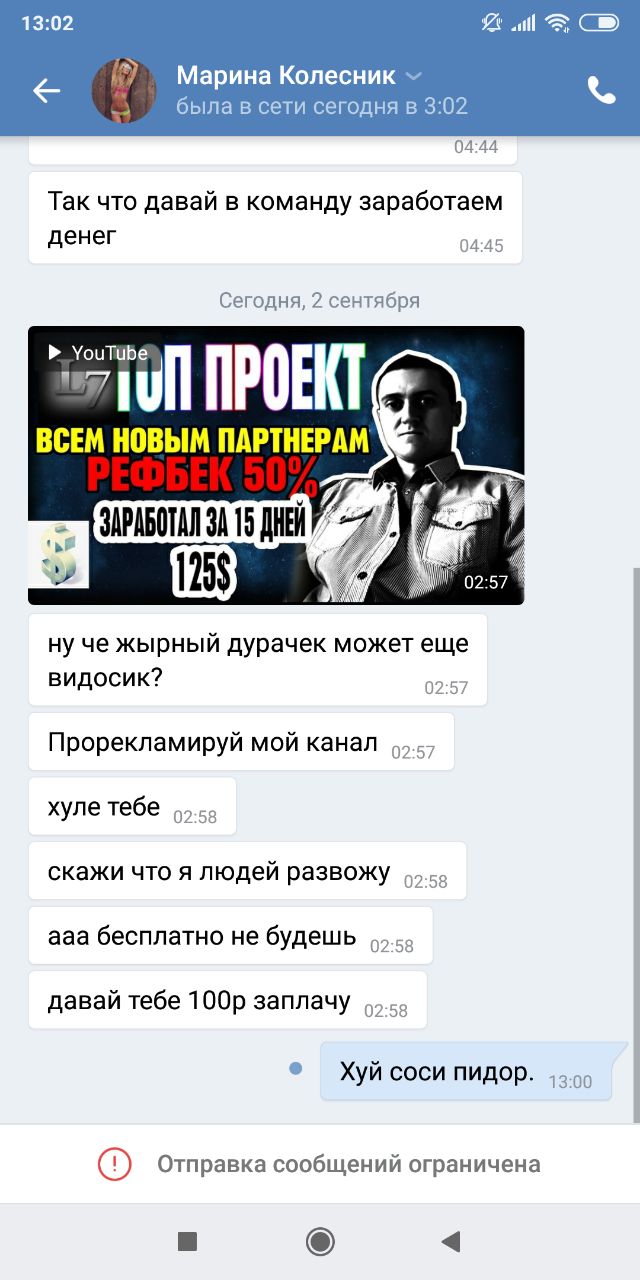Viewport: 640px width, 1280px height.
Task: Tap the red exclamation warning icon
Action: pos(114,1164)
